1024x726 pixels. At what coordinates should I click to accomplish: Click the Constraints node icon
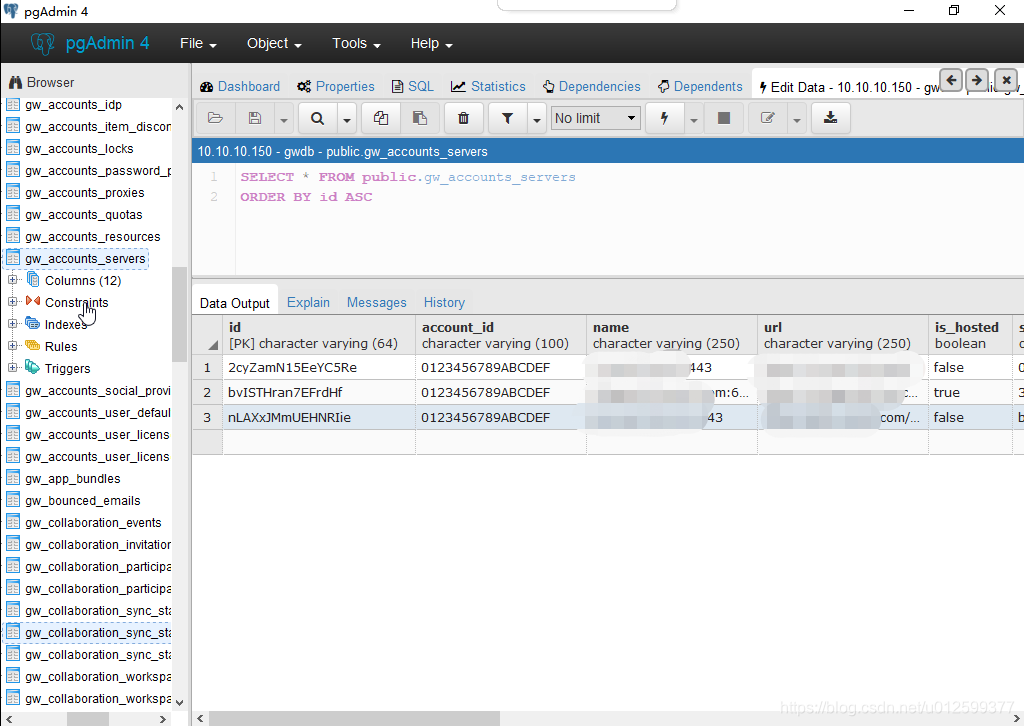[33, 302]
